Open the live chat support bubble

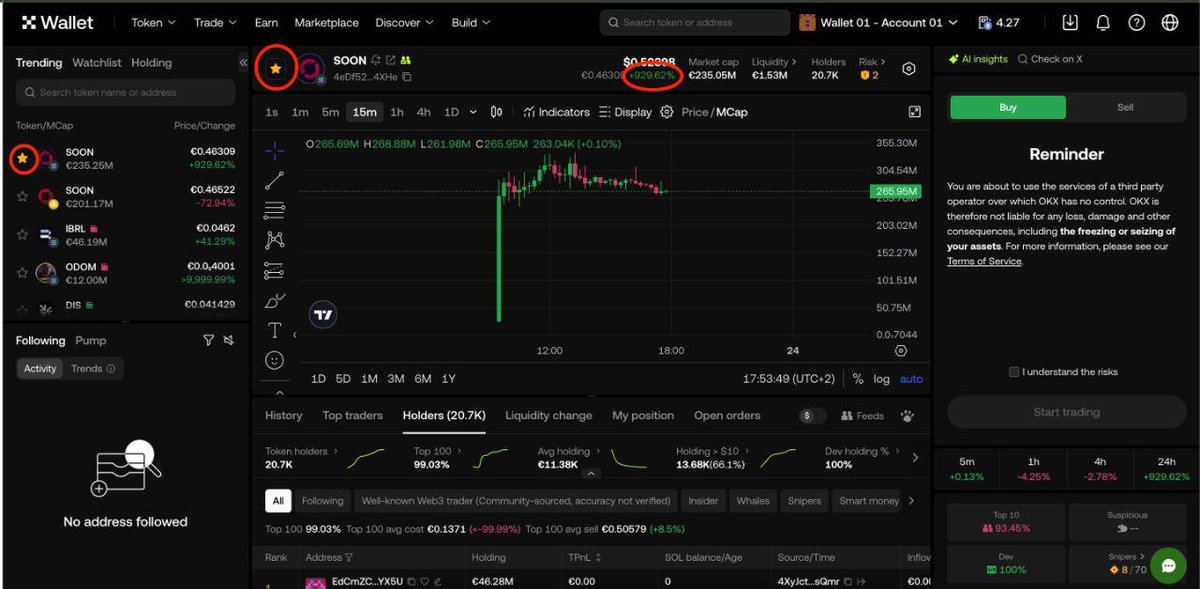[x=1168, y=566]
